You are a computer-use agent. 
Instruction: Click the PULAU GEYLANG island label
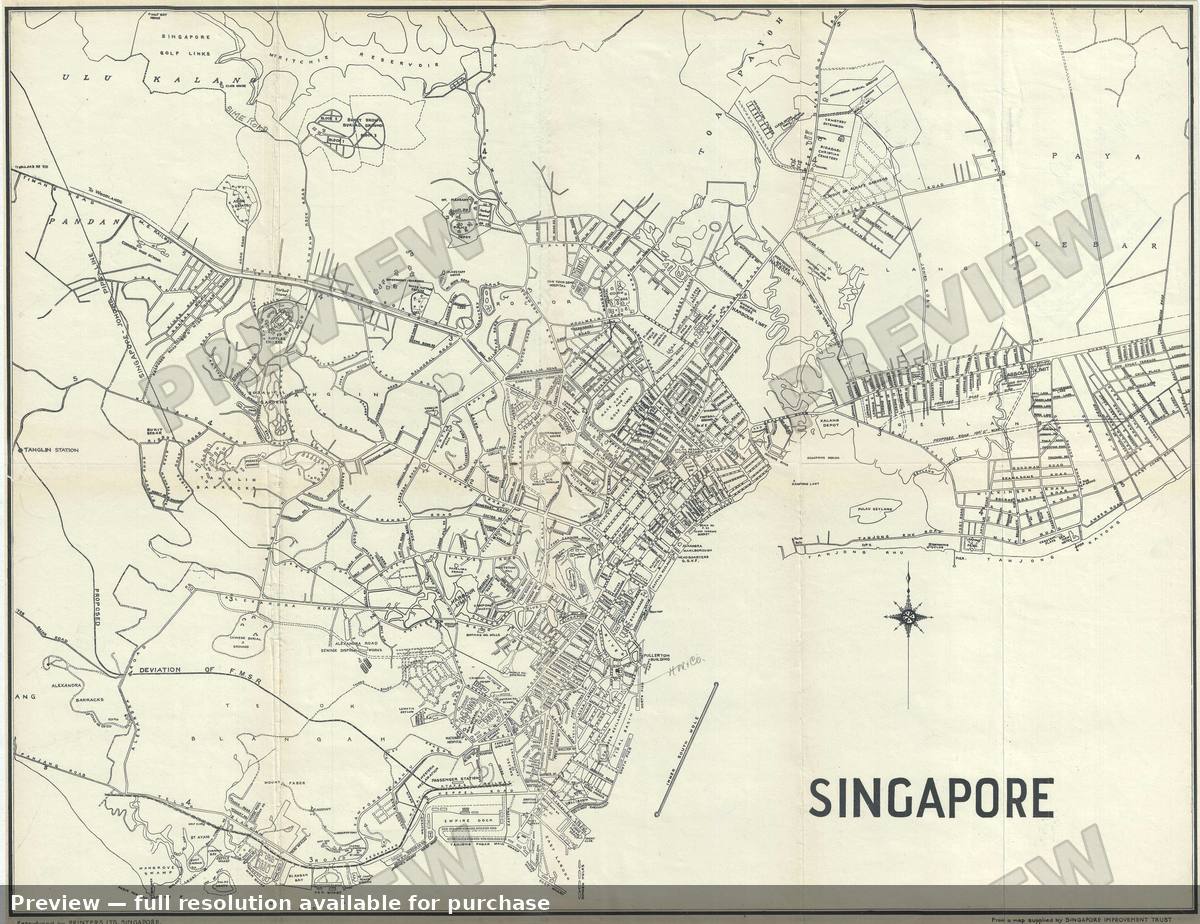coord(873,509)
